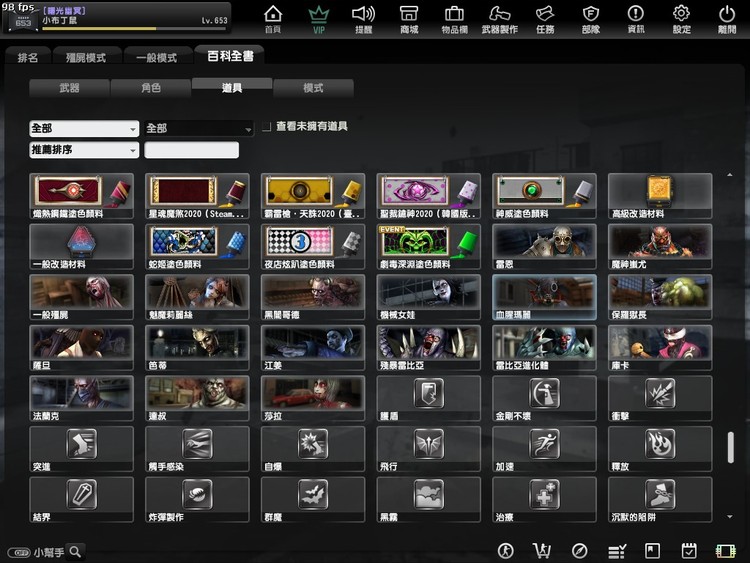Select the 釋放 release skill icon
Screen dimensions: 750x563
pos(660,443)
